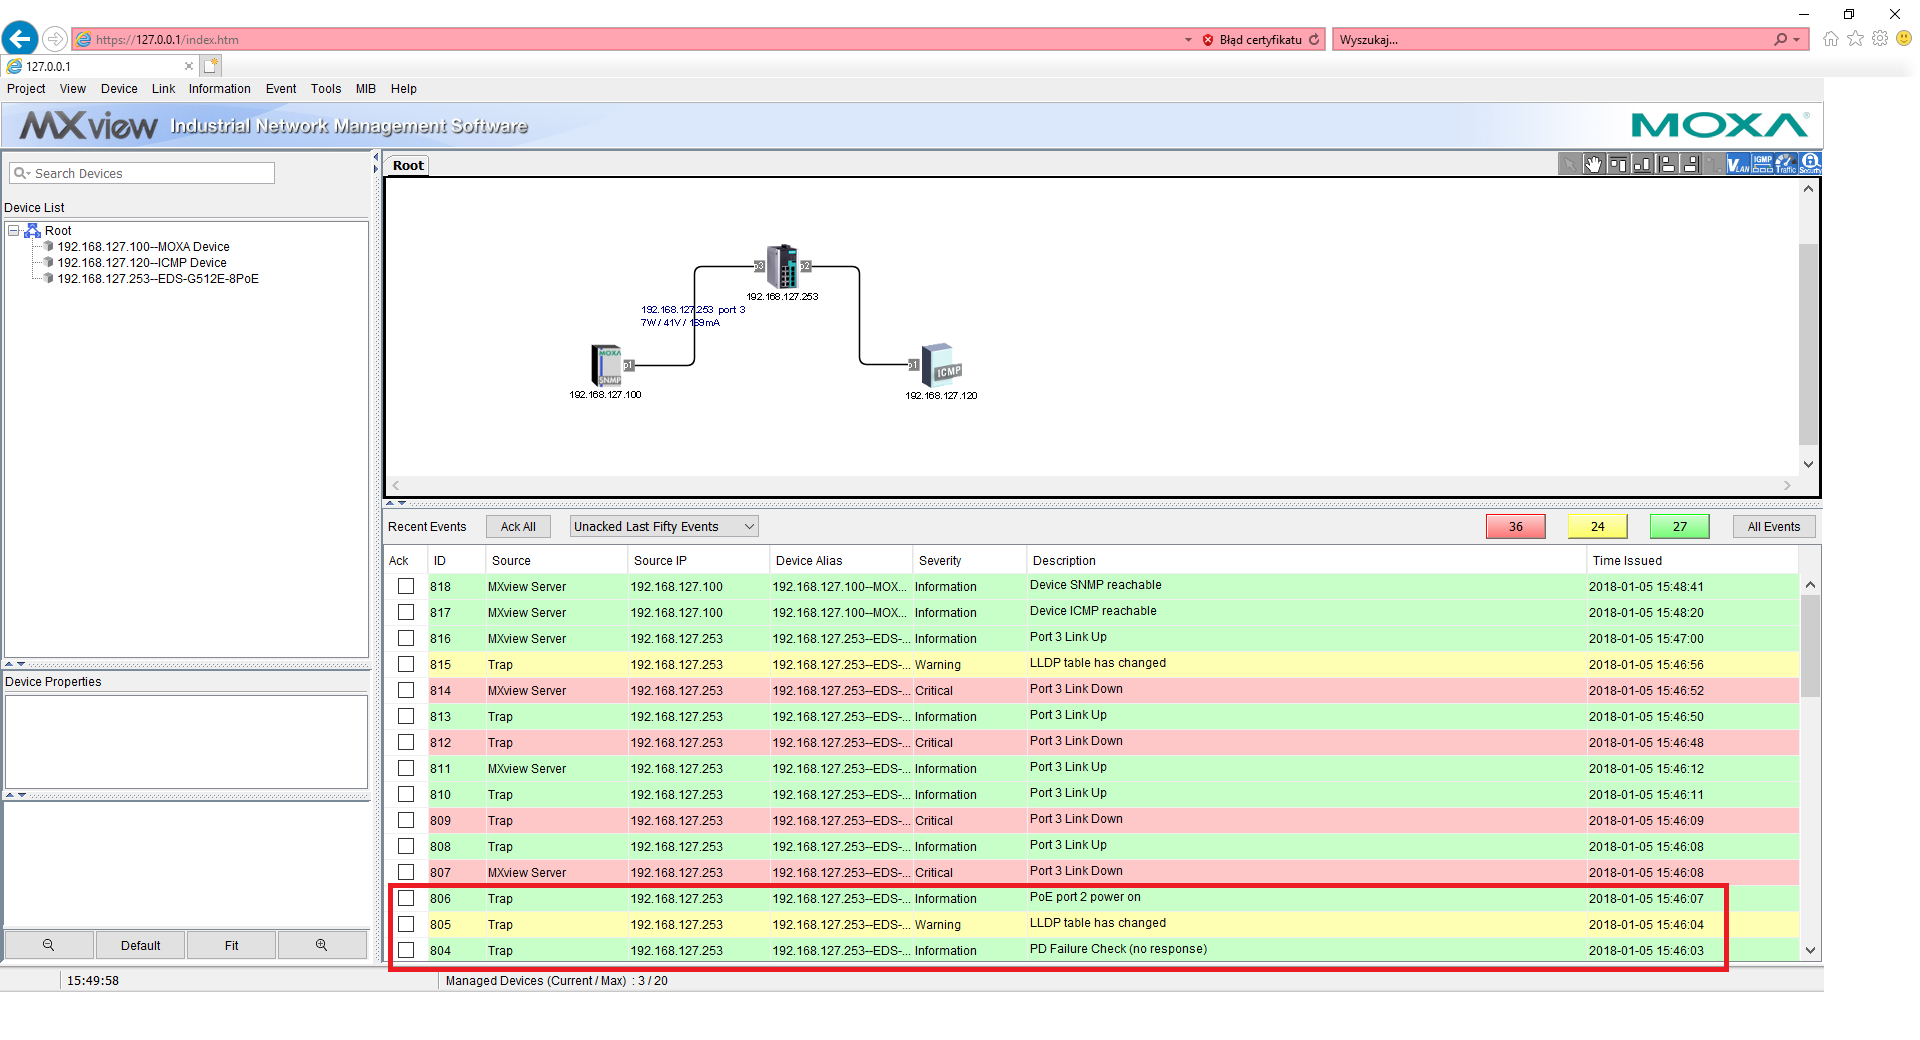This screenshot has width=1920, height=1040.
Task: Click the grayed link-connection tool icon
Action: tap(1714, 164)
